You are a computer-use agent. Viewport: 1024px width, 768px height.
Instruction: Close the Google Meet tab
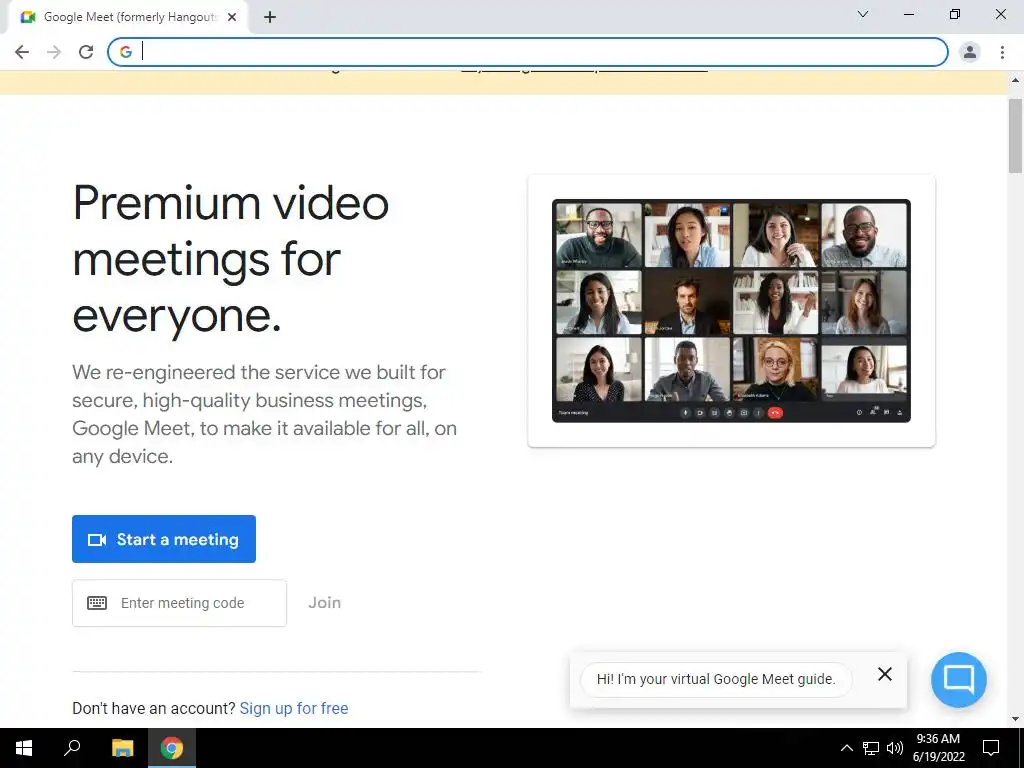pos(232,18)
